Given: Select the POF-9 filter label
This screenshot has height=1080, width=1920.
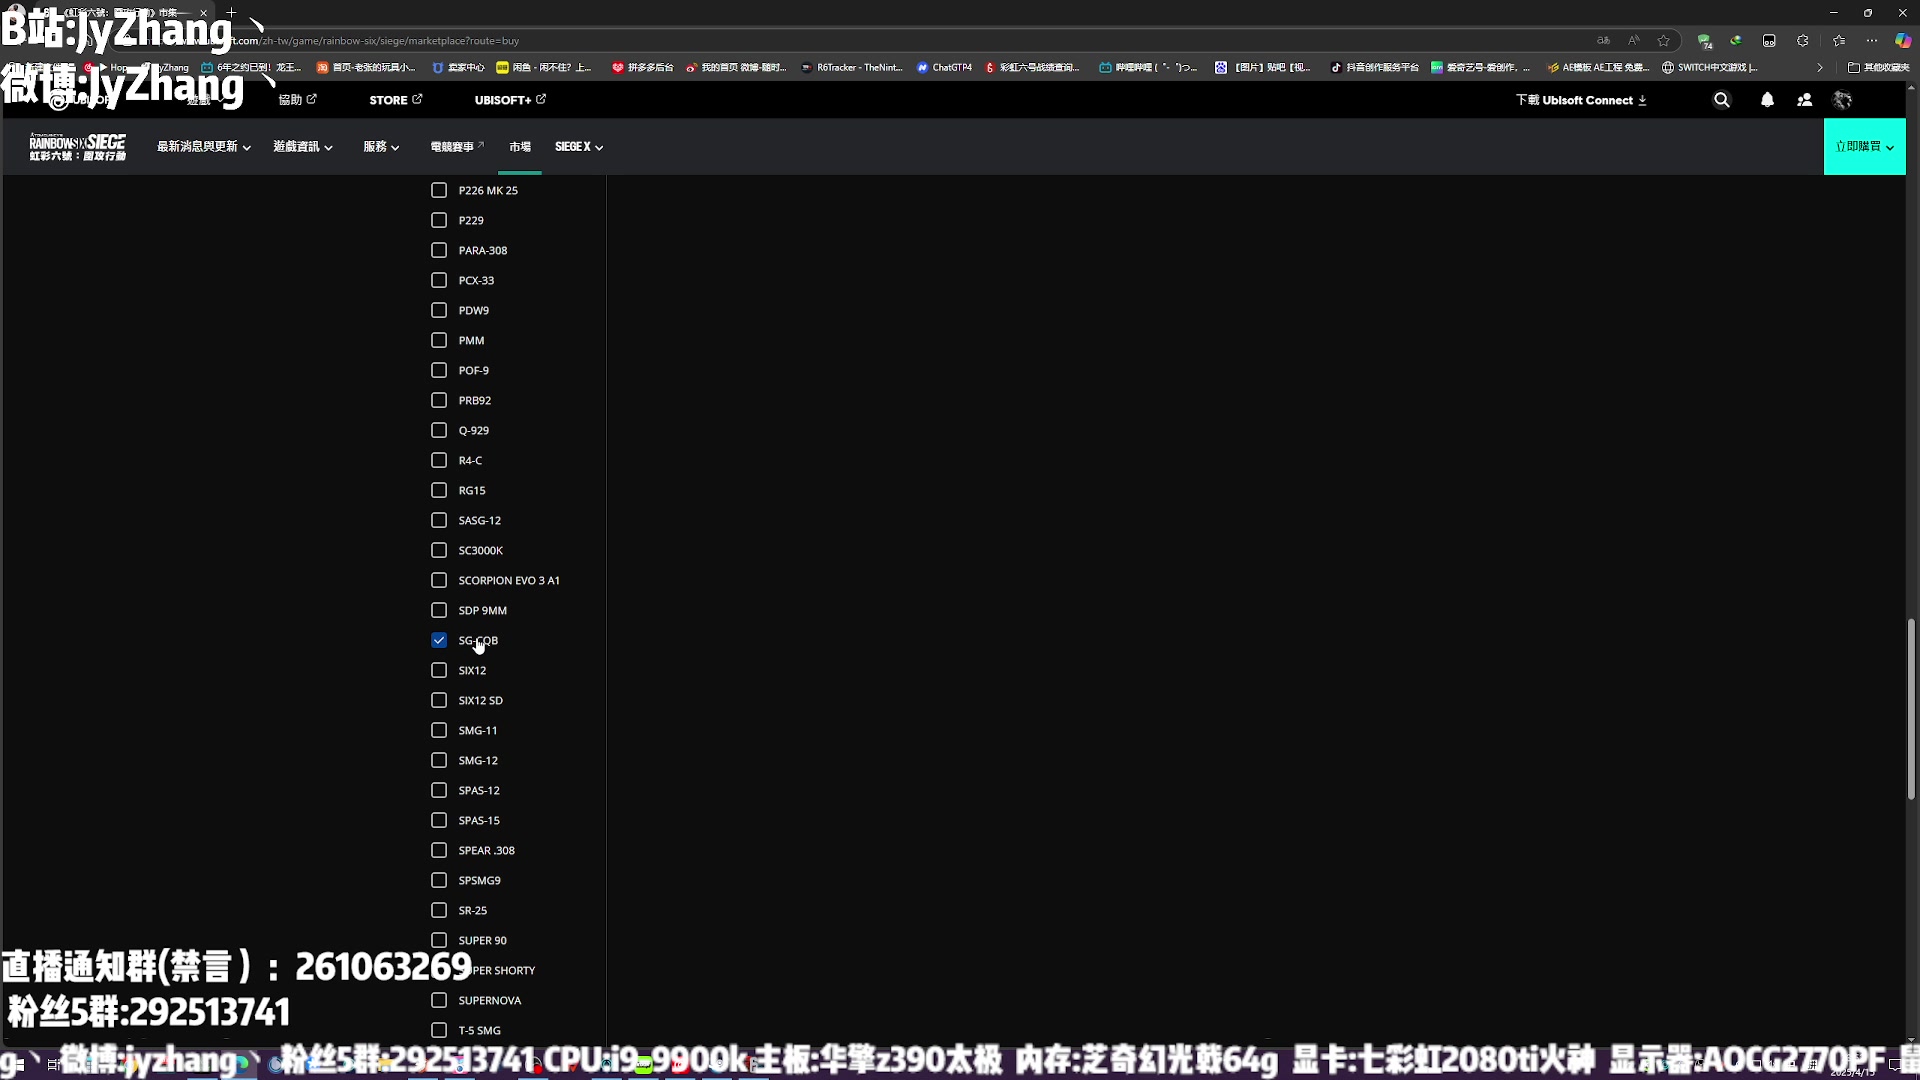Looking at the screenshot, I should 473,370.
